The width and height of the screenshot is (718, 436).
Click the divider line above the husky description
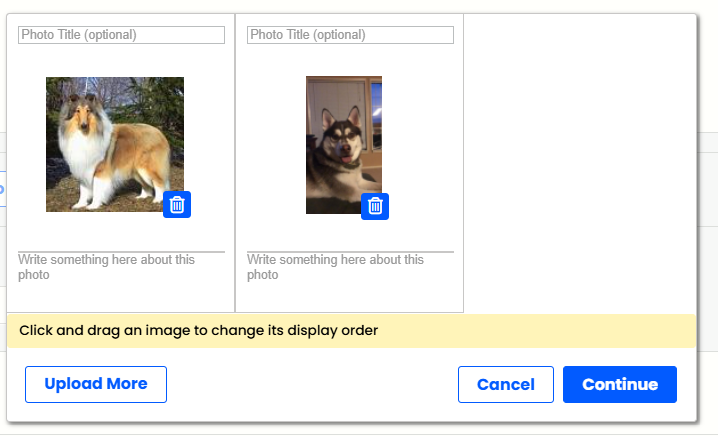click(x=350, y=251)
